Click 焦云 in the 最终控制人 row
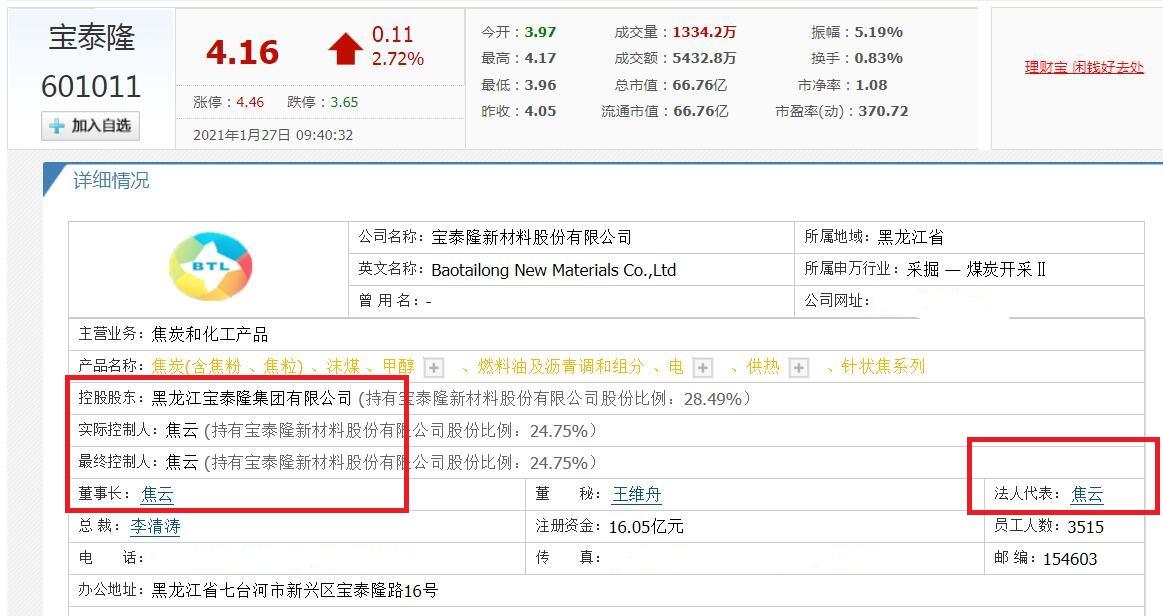 coord(182,463)
